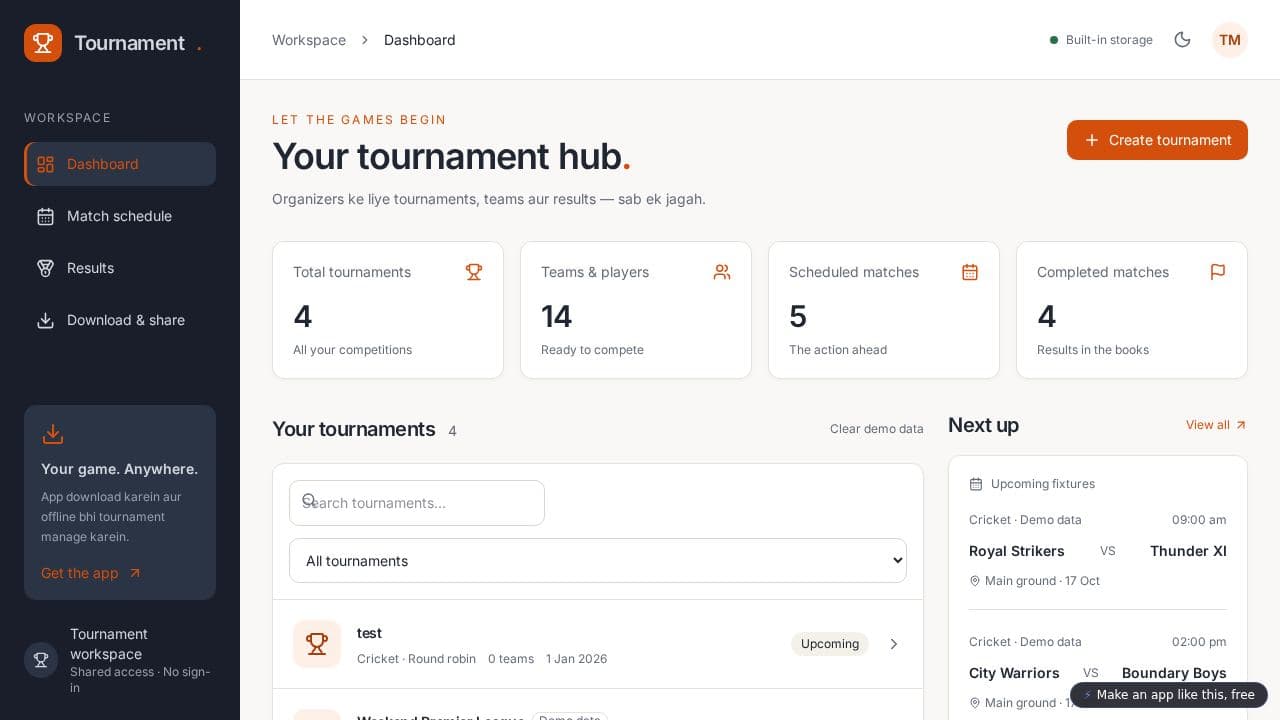Click the Scheduled matches count 5
This screenshot has height=720, width=1280.
(x=798, y=317)
